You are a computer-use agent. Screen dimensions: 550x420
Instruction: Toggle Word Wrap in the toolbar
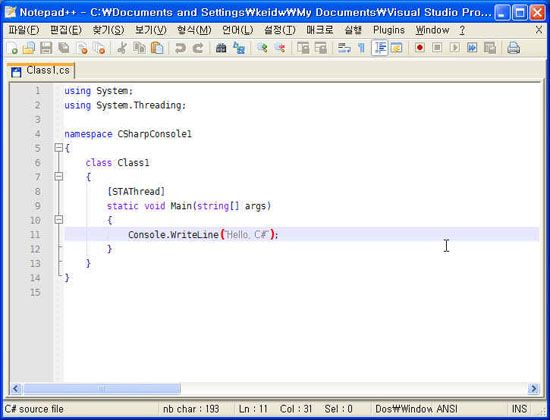tap(344, 48)
